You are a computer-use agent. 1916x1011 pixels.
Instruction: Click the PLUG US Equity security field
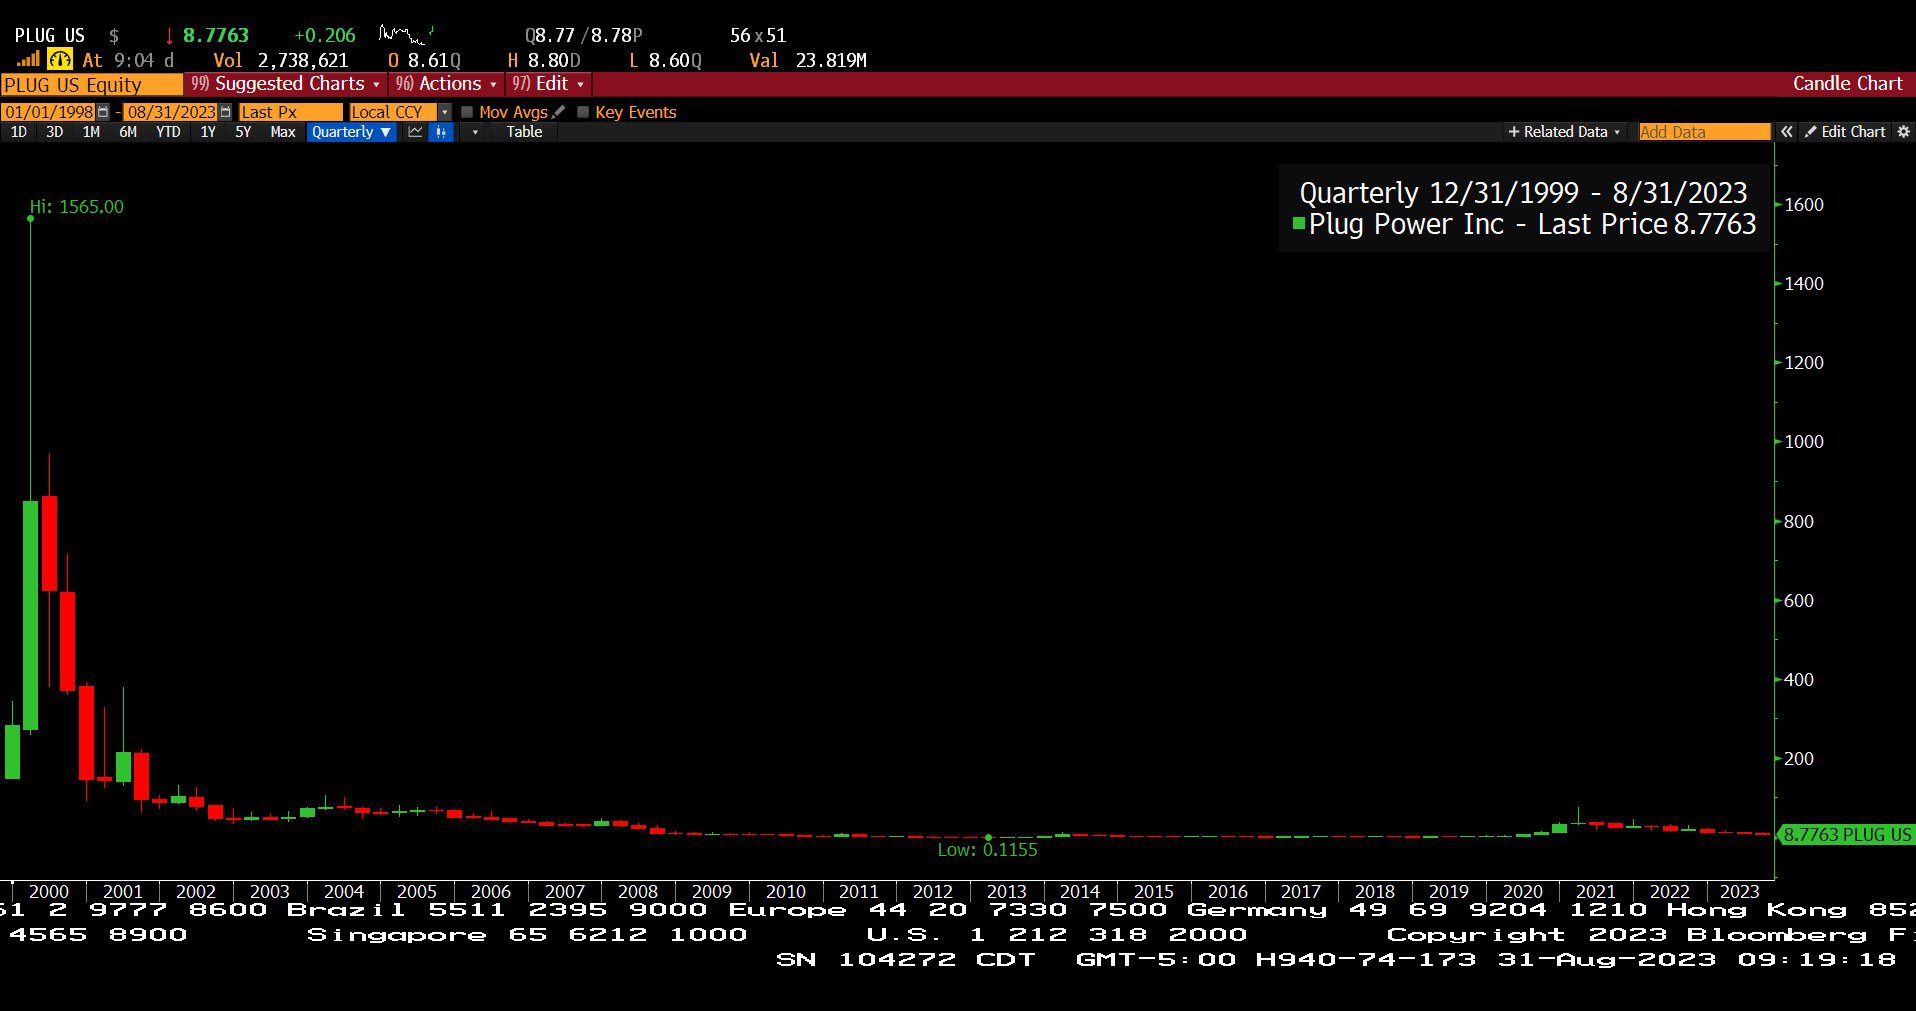click(92, 85)
